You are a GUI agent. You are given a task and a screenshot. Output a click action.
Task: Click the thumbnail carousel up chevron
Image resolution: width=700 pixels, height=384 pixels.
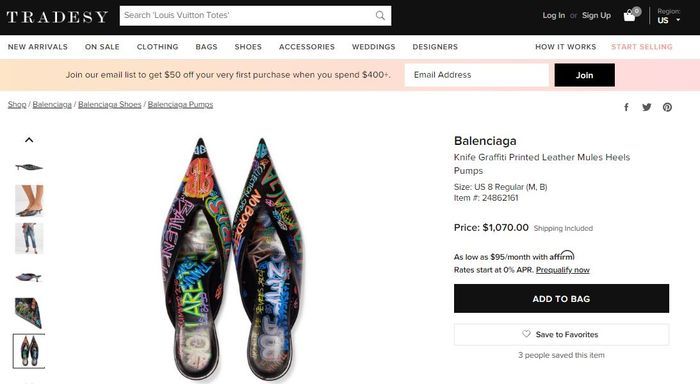tap(29, 140)
